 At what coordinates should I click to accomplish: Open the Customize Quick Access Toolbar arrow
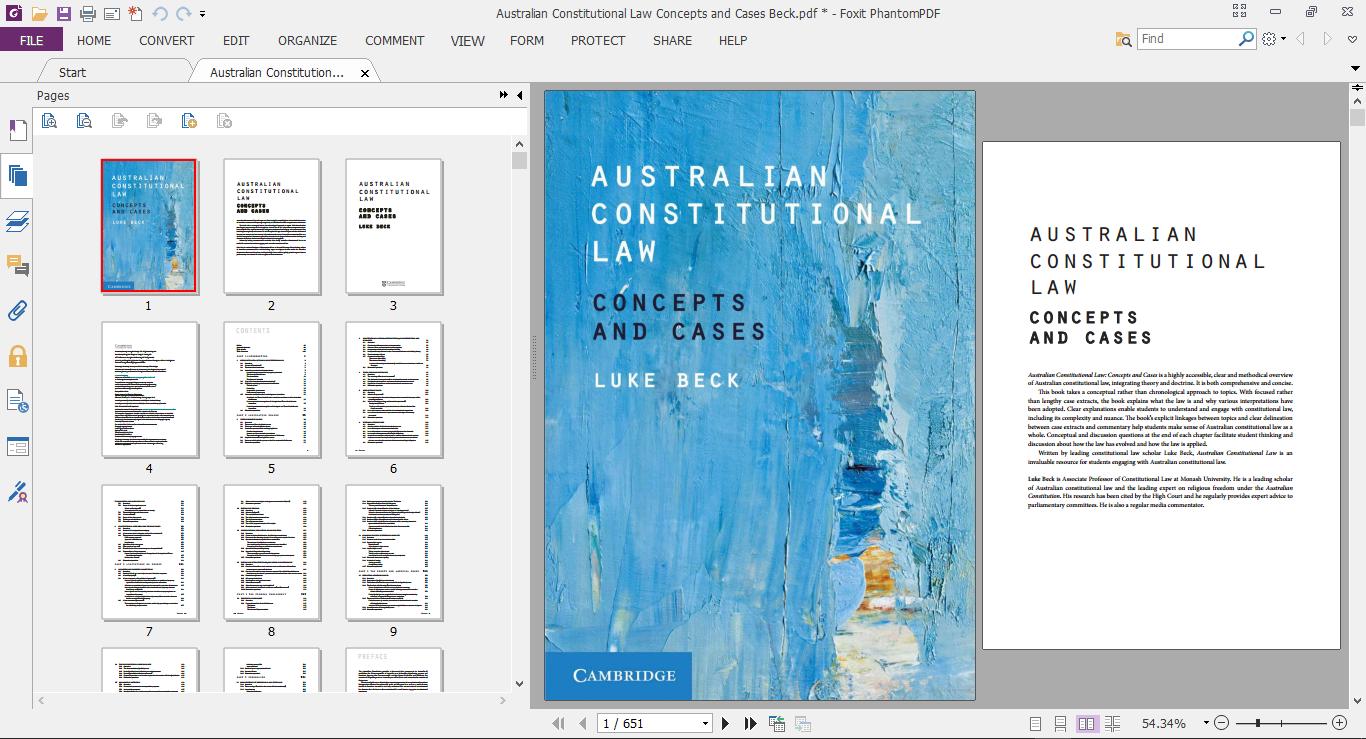203,14
